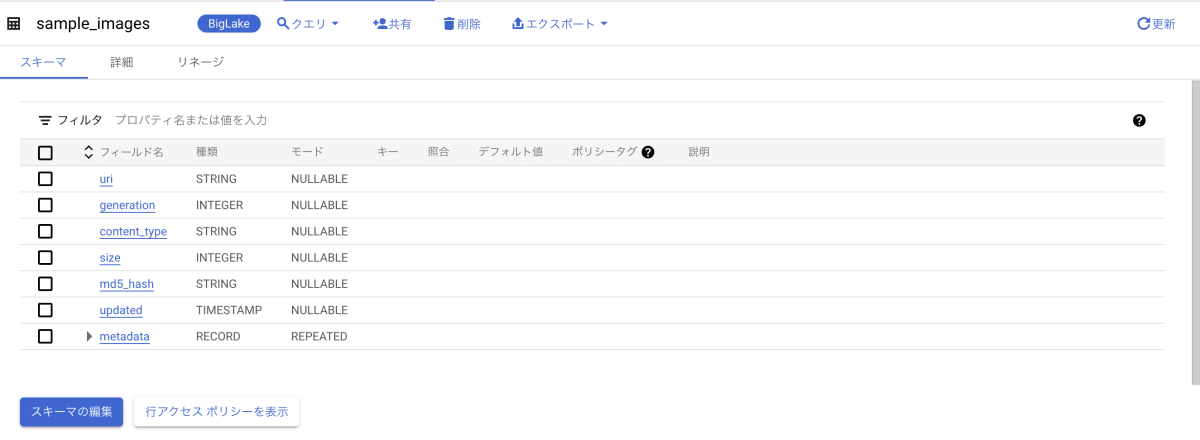Image resolution: width=1200 pixels, height=440 pixels.
Task: Expand the metadata record triangle
Action: tap(90, 336)
